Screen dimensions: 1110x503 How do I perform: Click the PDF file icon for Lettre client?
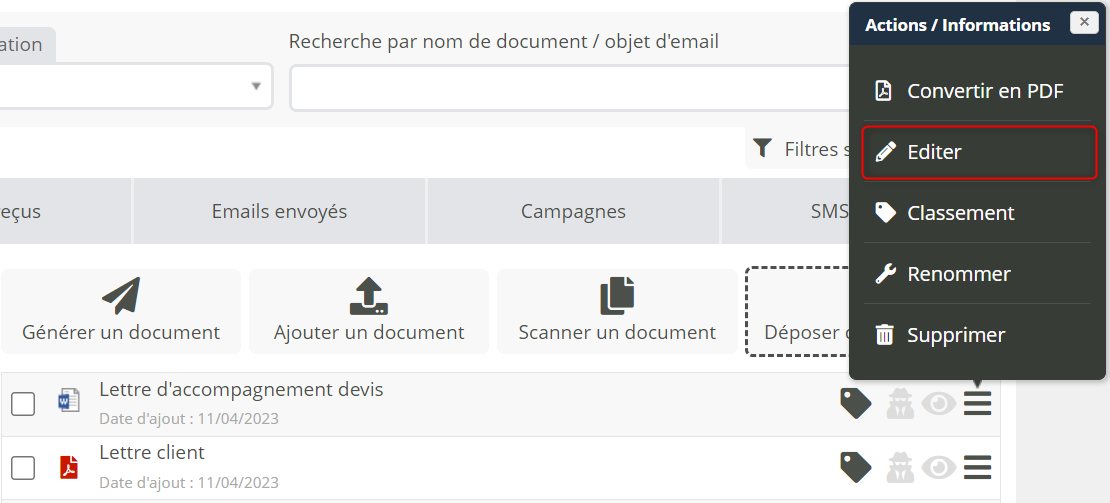click(68, 467)
